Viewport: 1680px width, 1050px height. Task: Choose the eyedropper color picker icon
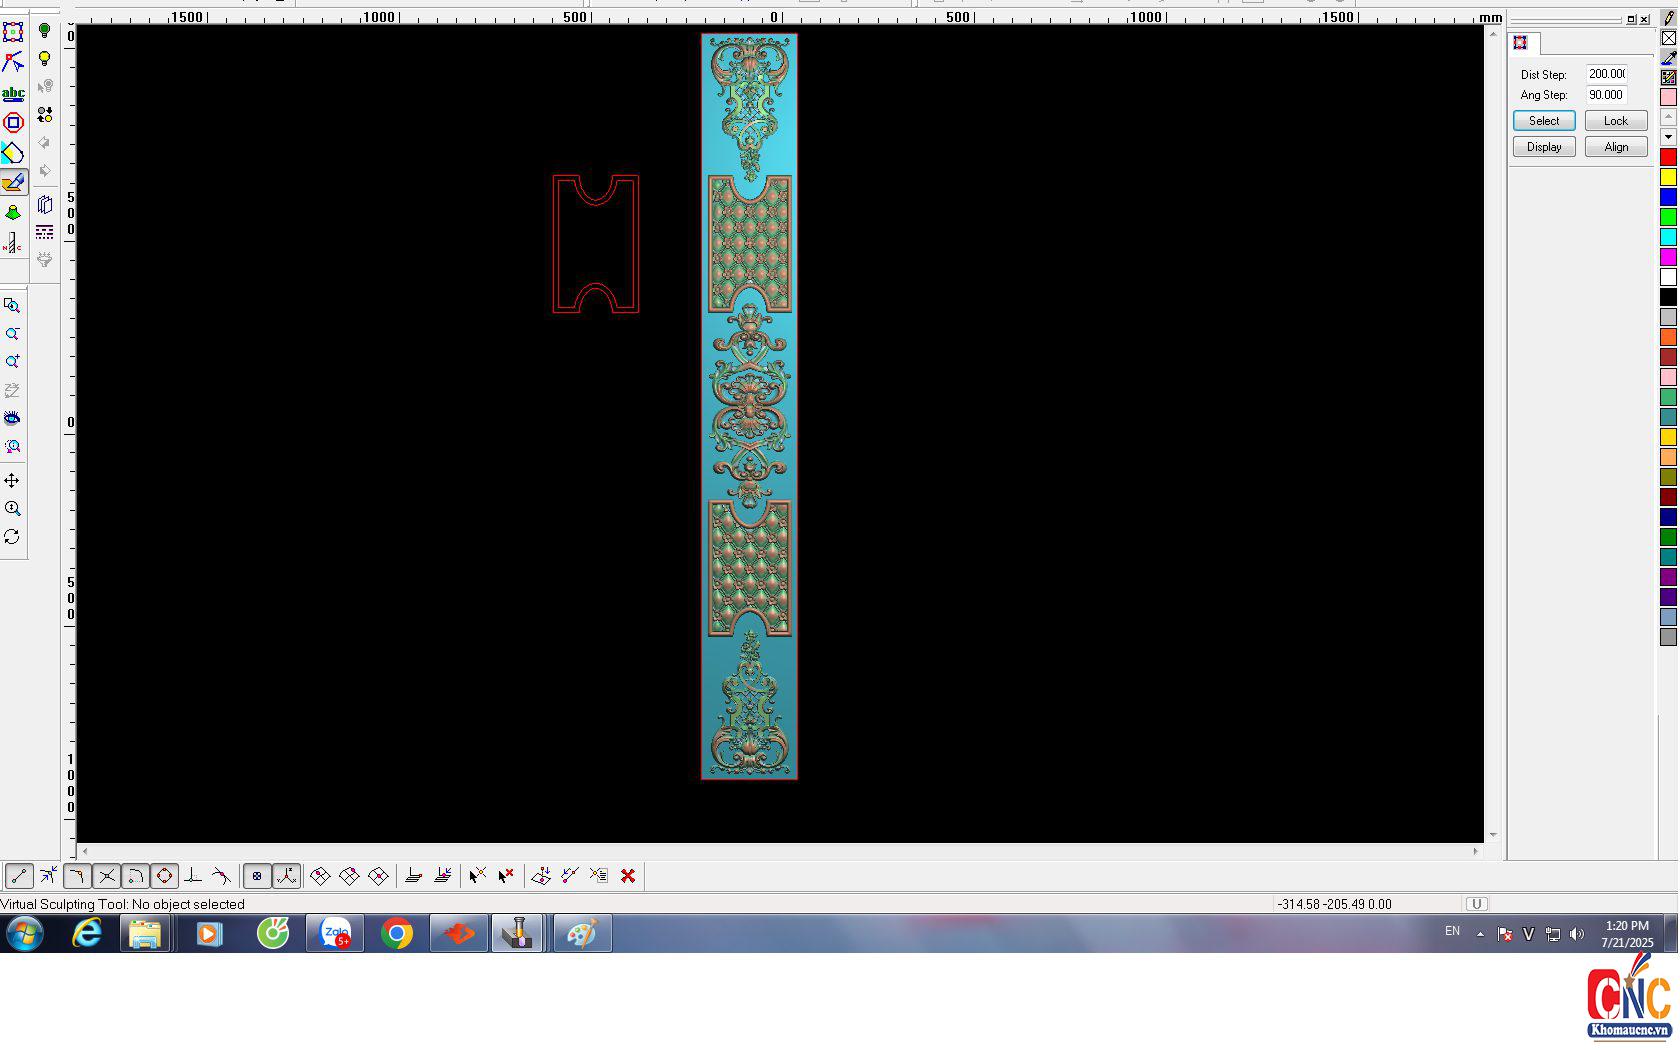click(1668, 58)
